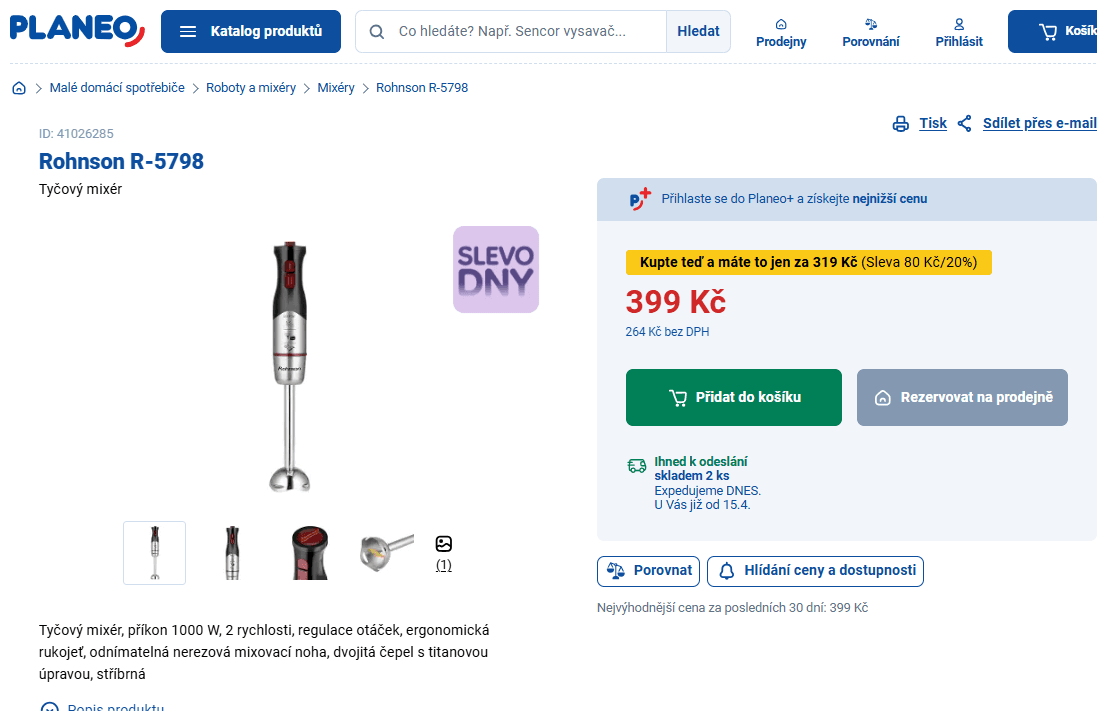
Task: Click the share via e-mail icon
Action: (965, 124)
